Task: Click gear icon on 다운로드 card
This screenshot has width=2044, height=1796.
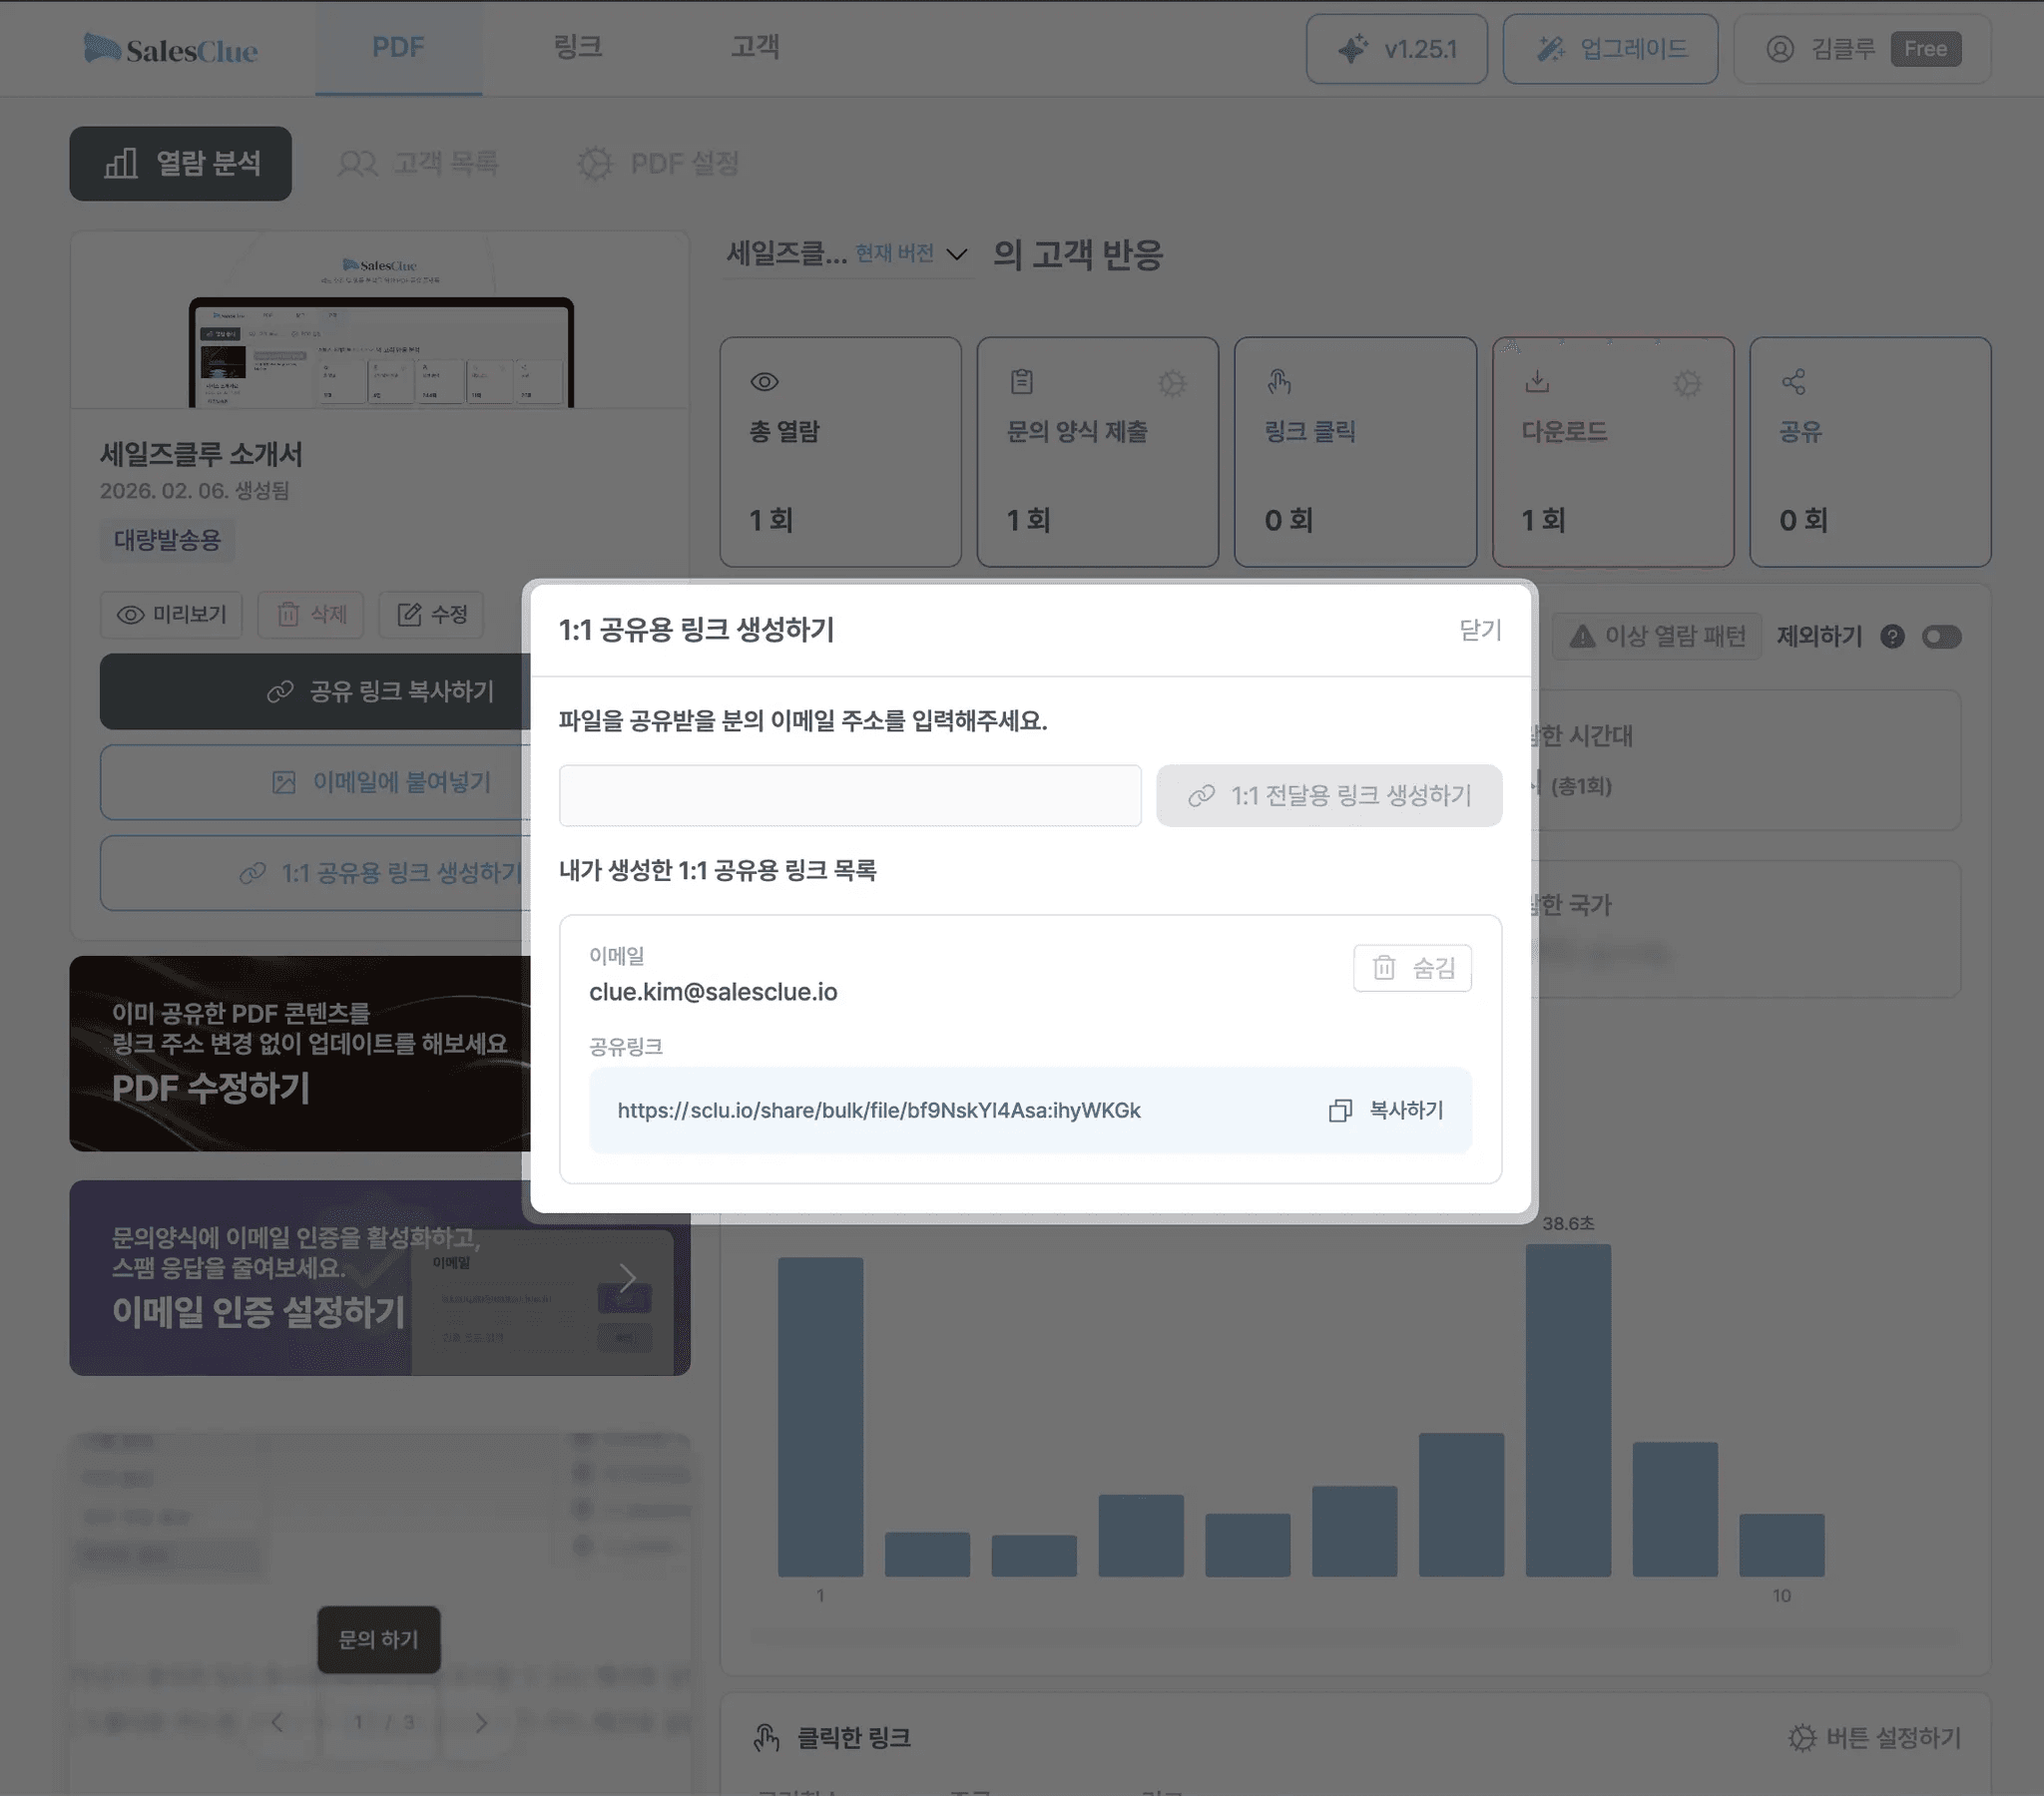Action: pos(1687,383)
